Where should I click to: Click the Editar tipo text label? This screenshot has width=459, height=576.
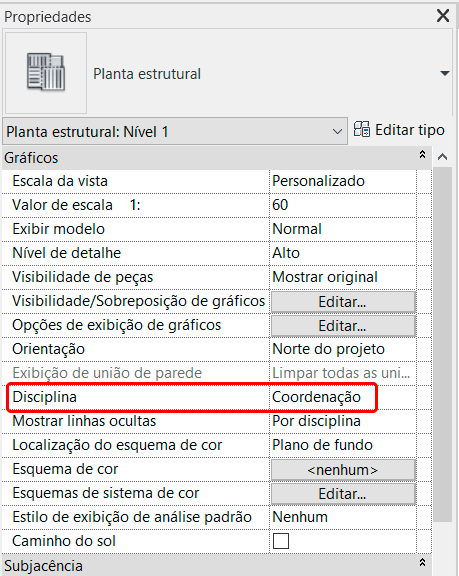410,130
